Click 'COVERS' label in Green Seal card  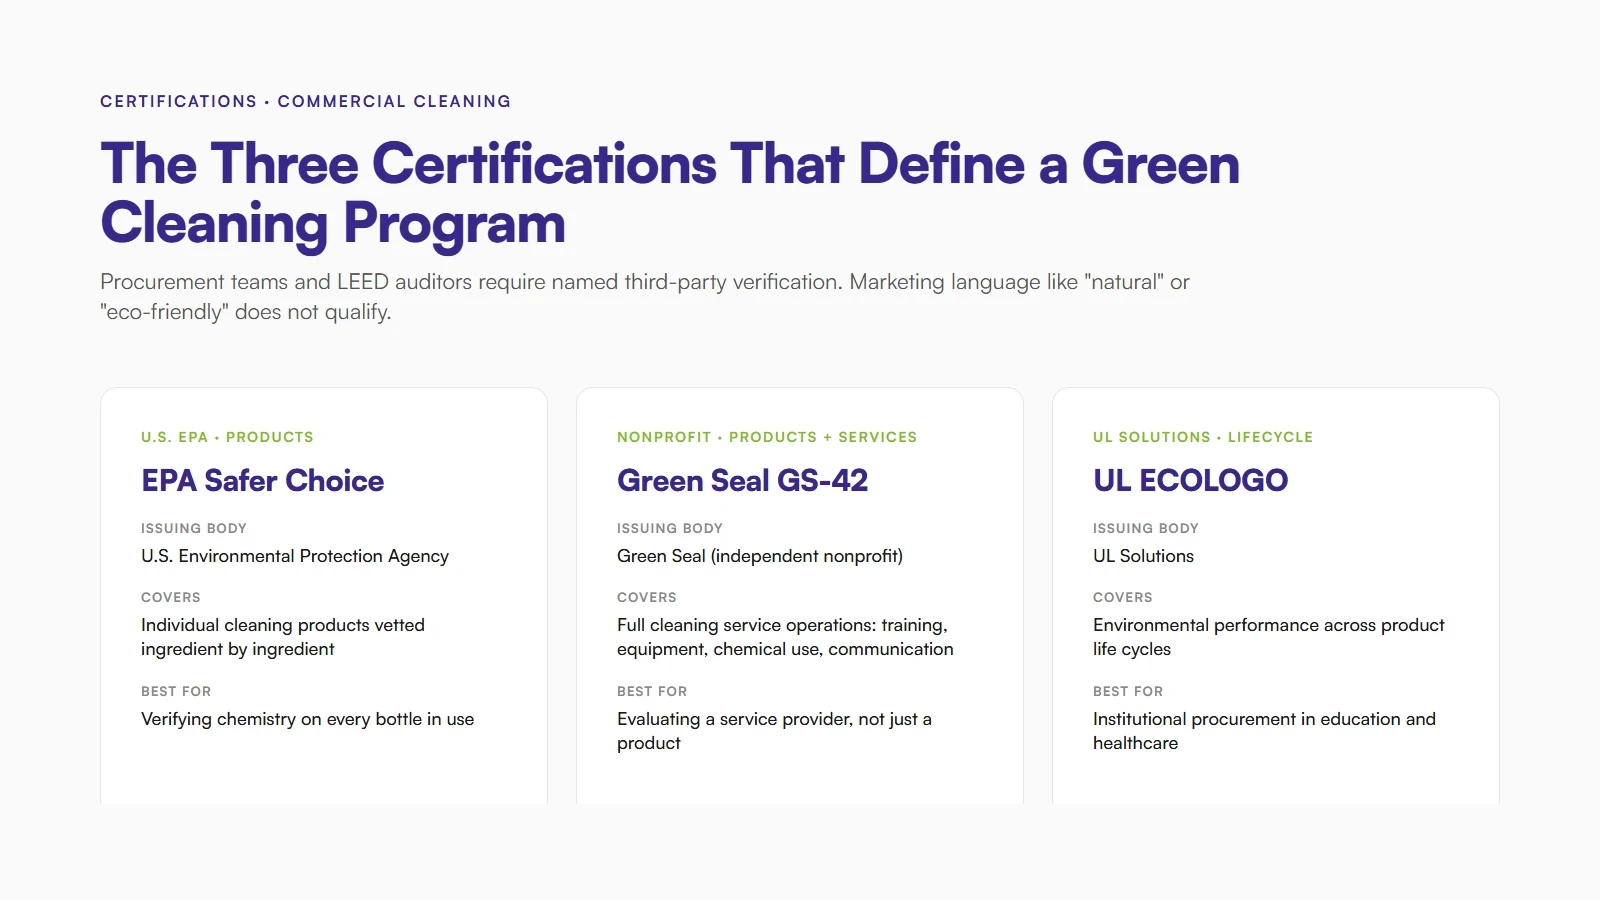[647, 597]
